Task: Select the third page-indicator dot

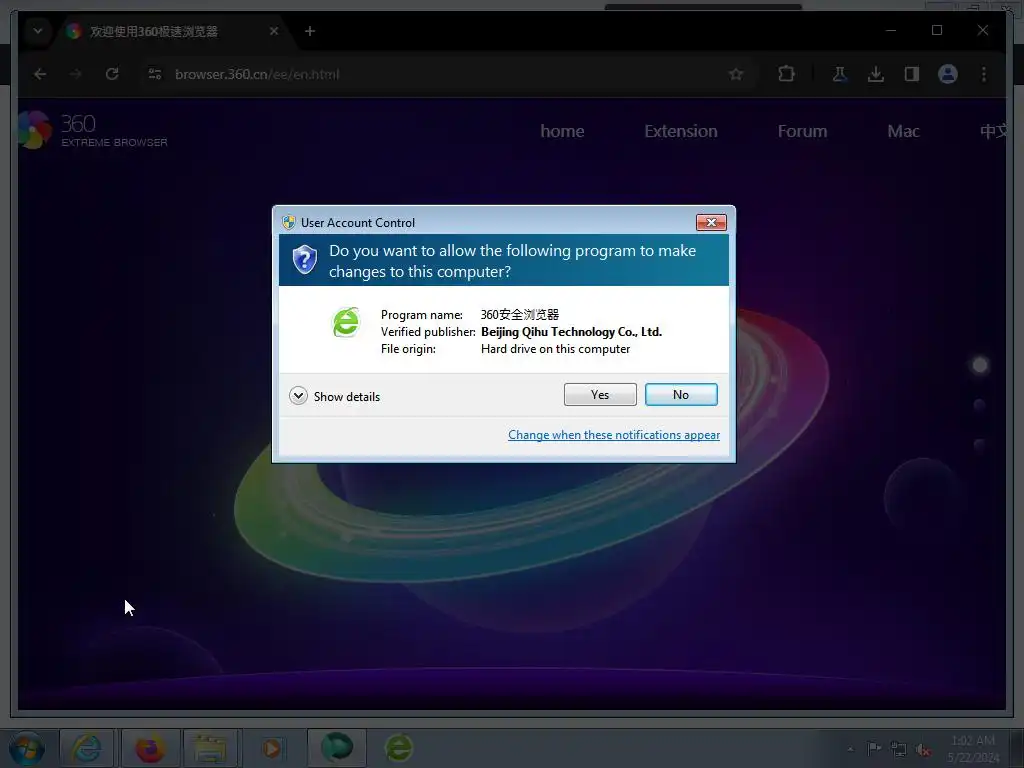Action: point(980,445)
